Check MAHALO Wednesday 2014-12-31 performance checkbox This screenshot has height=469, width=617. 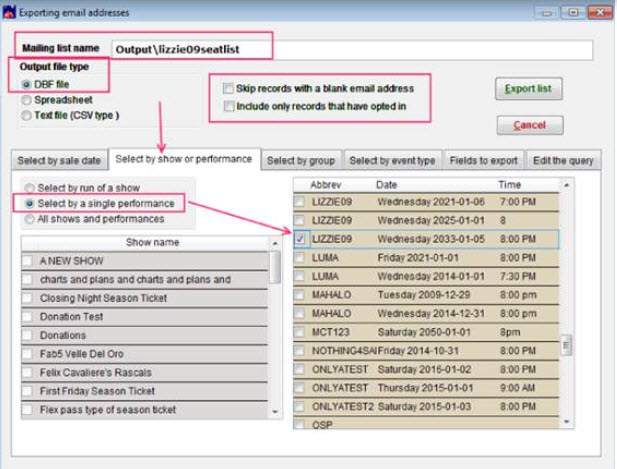coord(300,314)
